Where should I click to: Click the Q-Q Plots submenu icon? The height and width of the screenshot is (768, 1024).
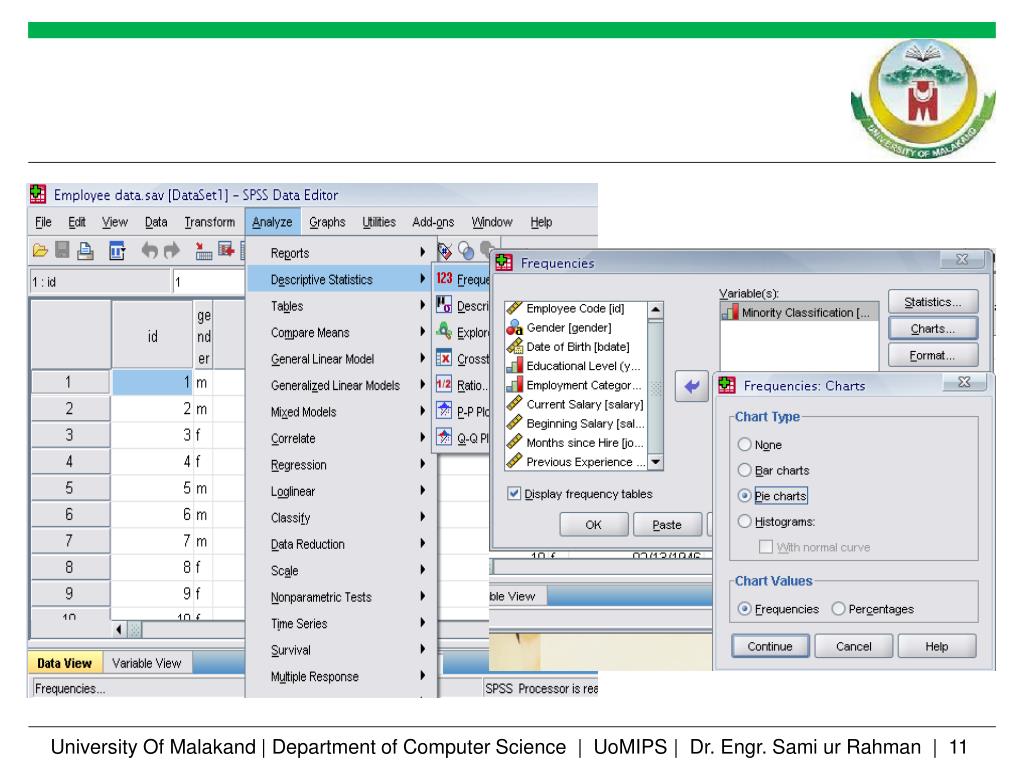[x=444, y=437]
